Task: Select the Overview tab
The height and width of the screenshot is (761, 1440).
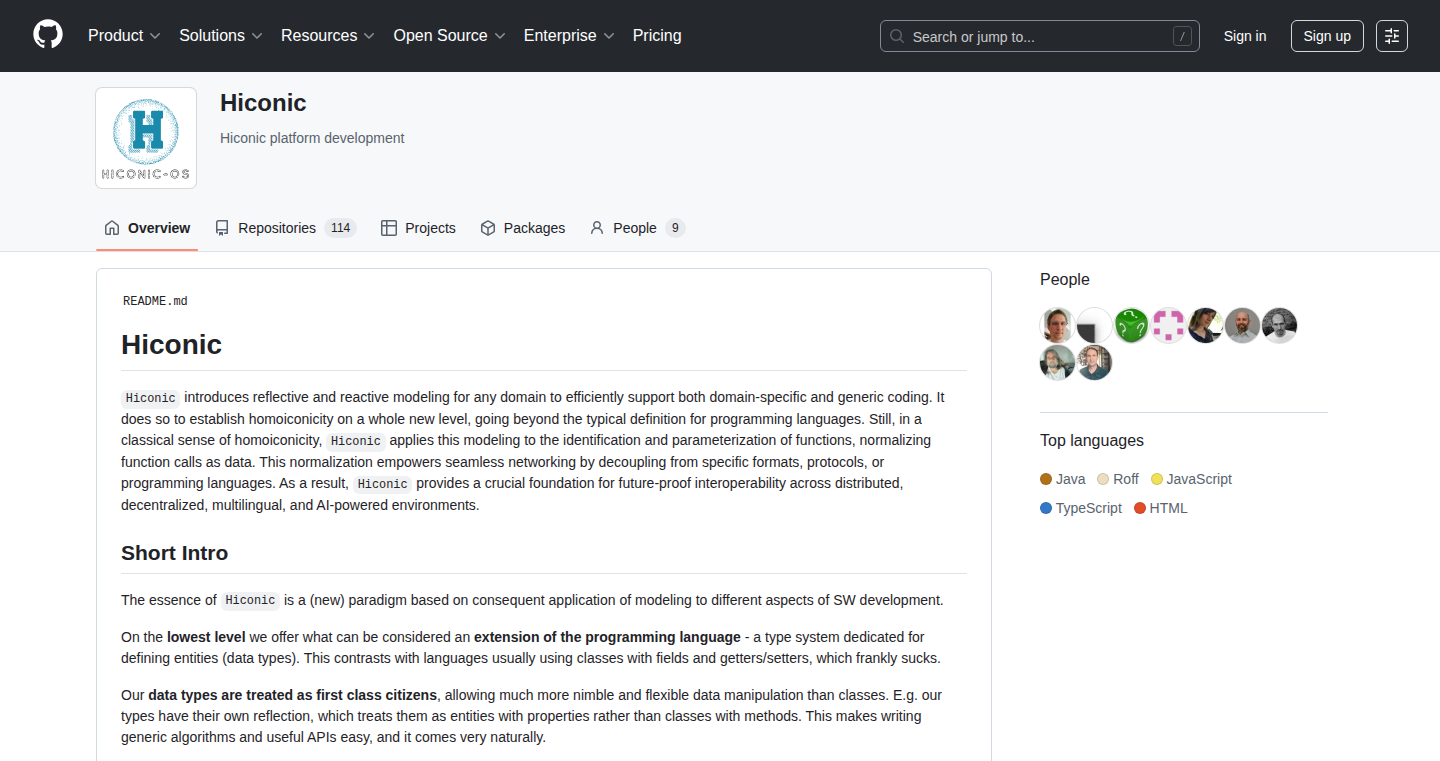Action: pyautogui.click(x=147, y=228)
